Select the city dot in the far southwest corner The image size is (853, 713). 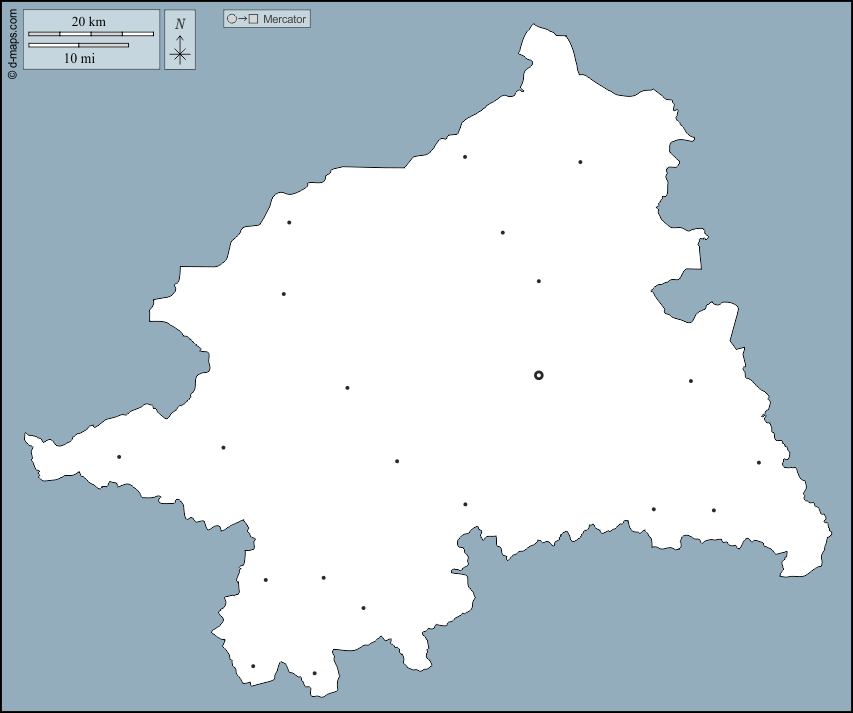[x=253, y=666]
